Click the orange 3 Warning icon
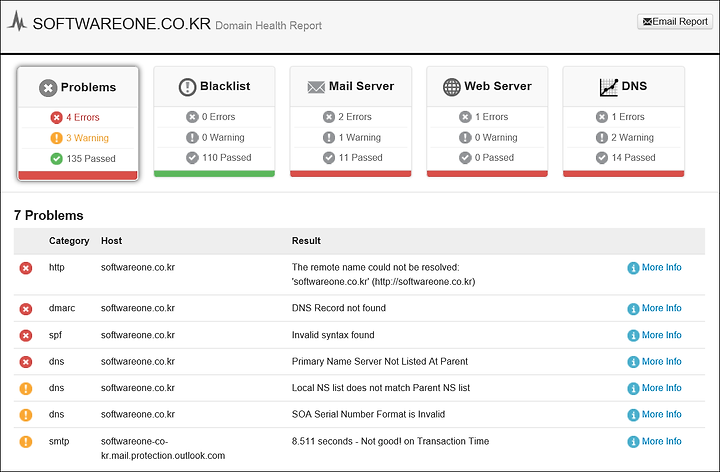Viewport: 720px width, 472px height. [56, 138]
